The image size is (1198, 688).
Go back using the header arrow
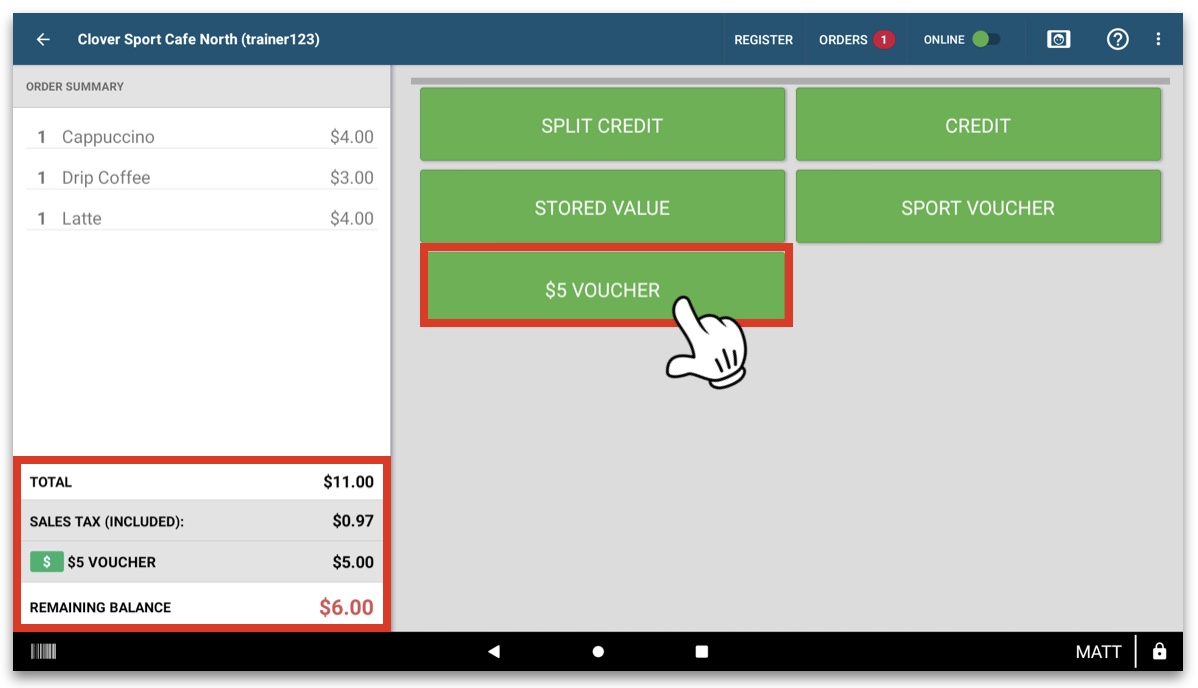point(44,39)
